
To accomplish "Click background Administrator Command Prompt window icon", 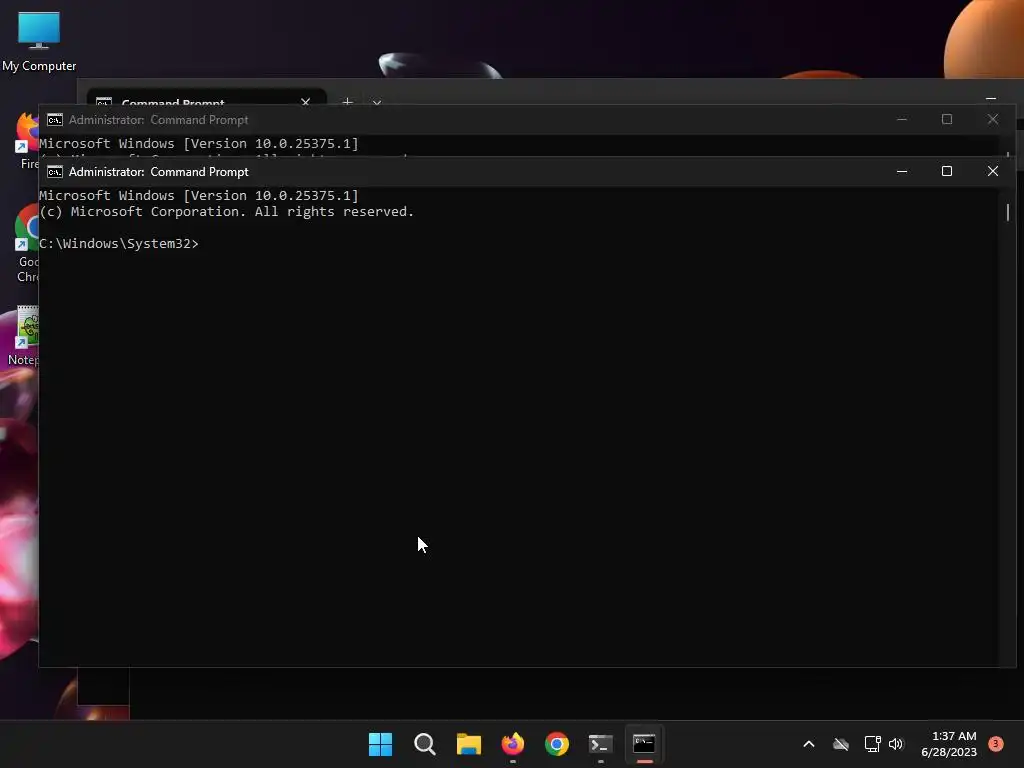I will tap(55, 120).
